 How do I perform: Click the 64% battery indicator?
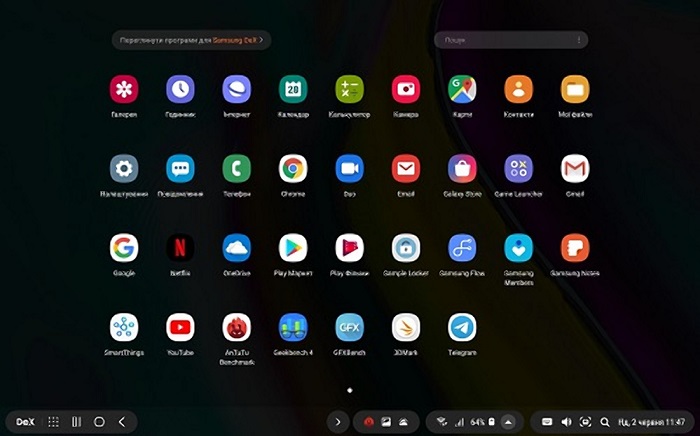[x=483, y=422]
